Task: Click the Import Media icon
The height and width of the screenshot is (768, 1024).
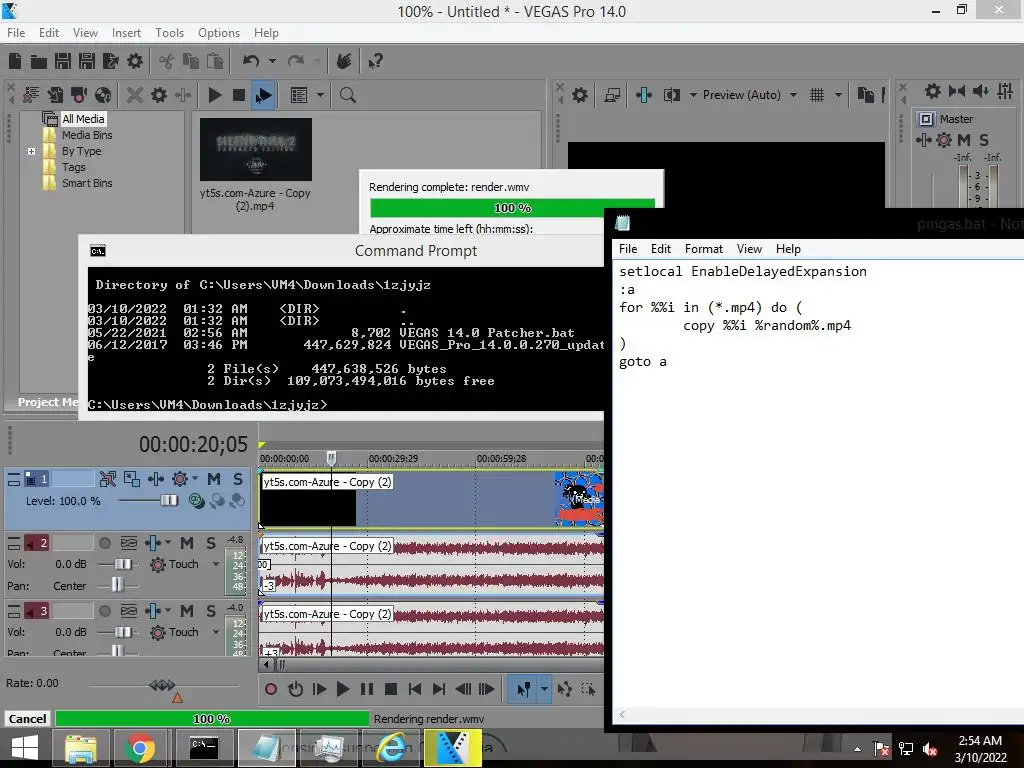Action: (x=56, y=95)
